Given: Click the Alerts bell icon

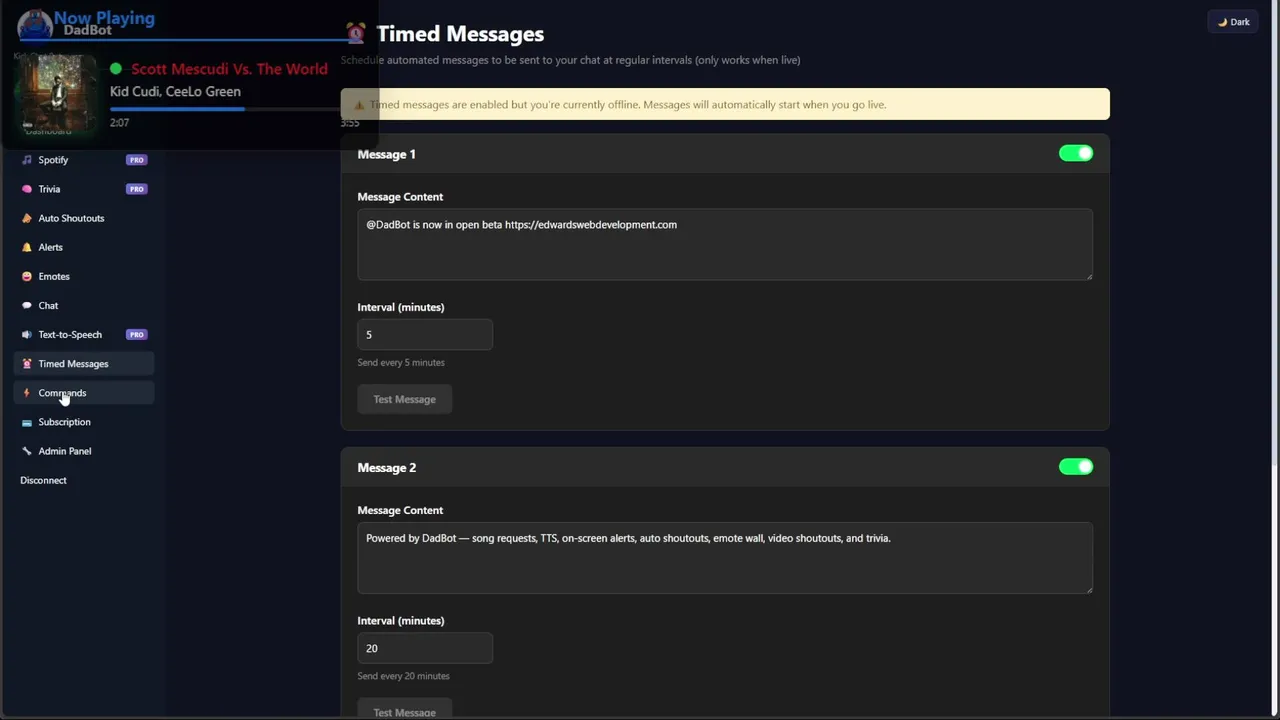Looking at the screenshot, I should tap(27, 247).
